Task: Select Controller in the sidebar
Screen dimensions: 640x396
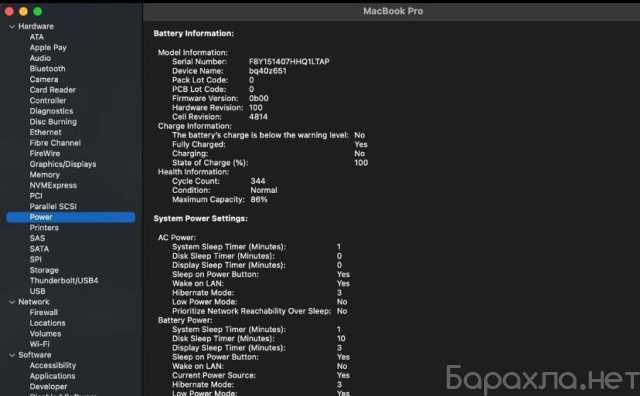Action: pyautogui.click(x=48, y=100)
